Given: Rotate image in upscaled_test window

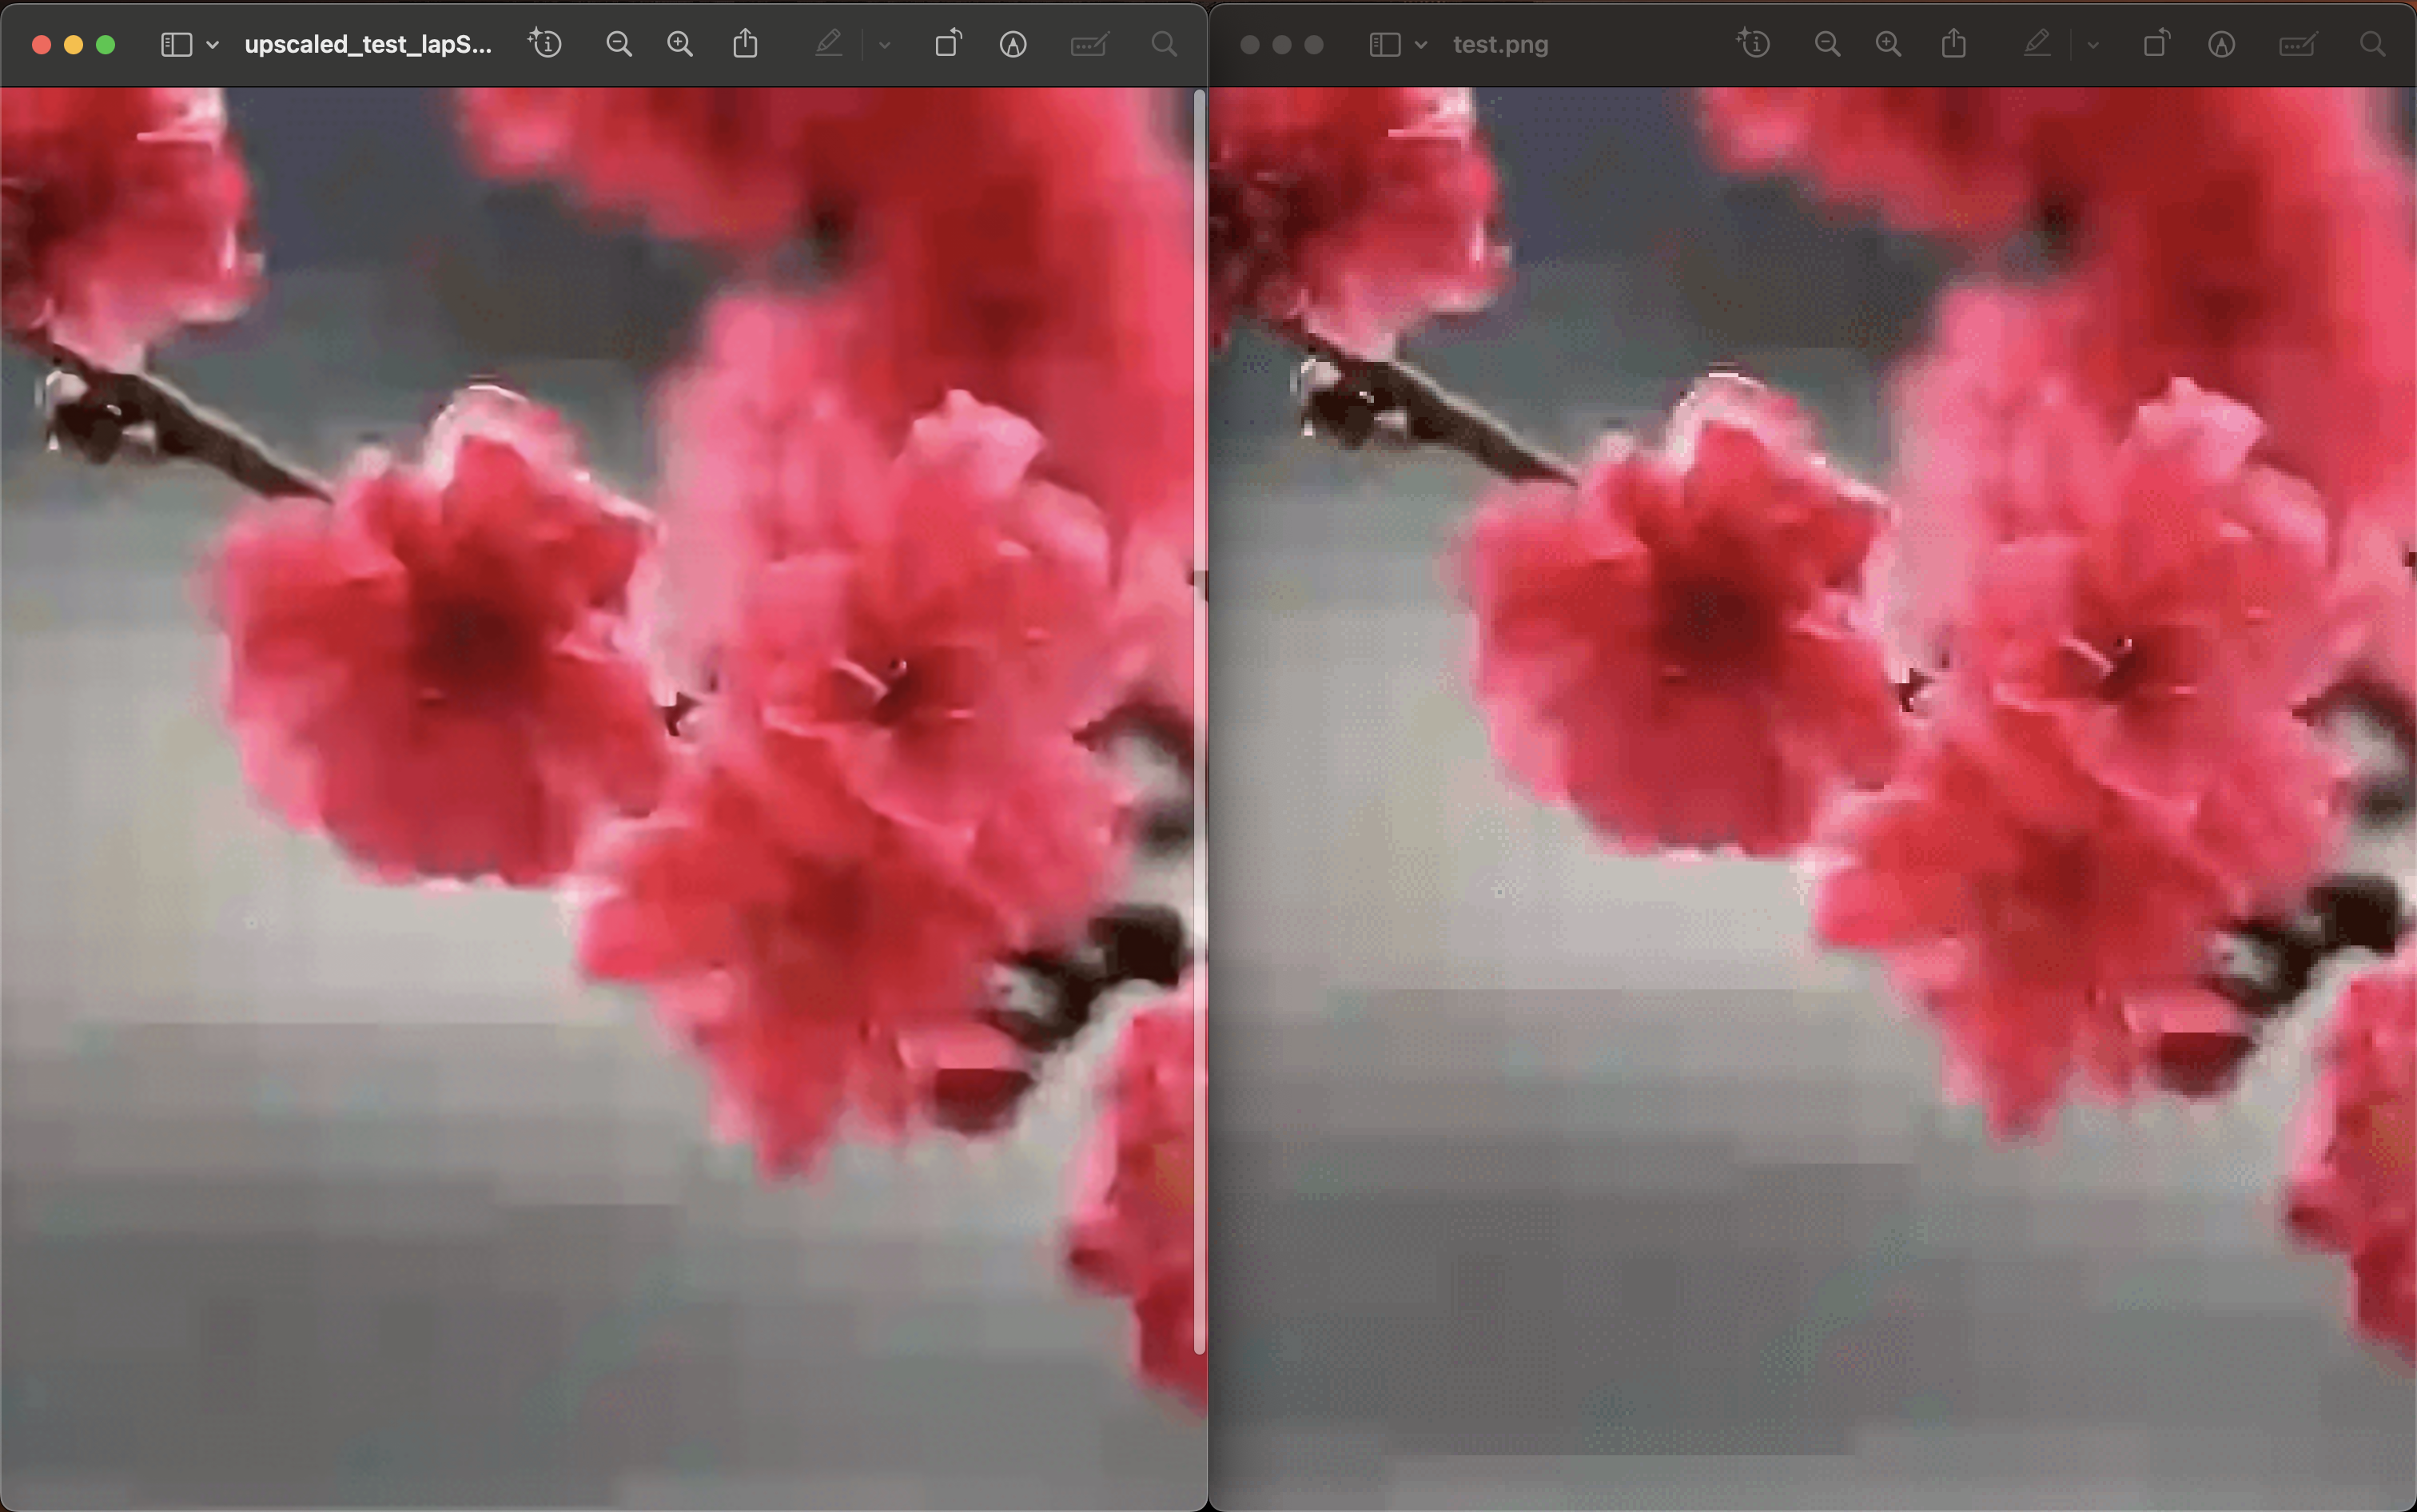Looking at the screenshot, I should (948, 43).
